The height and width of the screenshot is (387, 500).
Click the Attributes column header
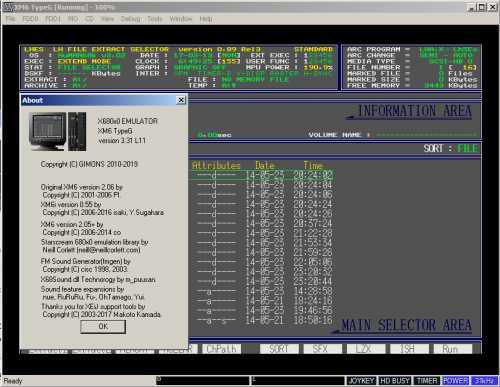pyautogui.click(x=216, y=166)
